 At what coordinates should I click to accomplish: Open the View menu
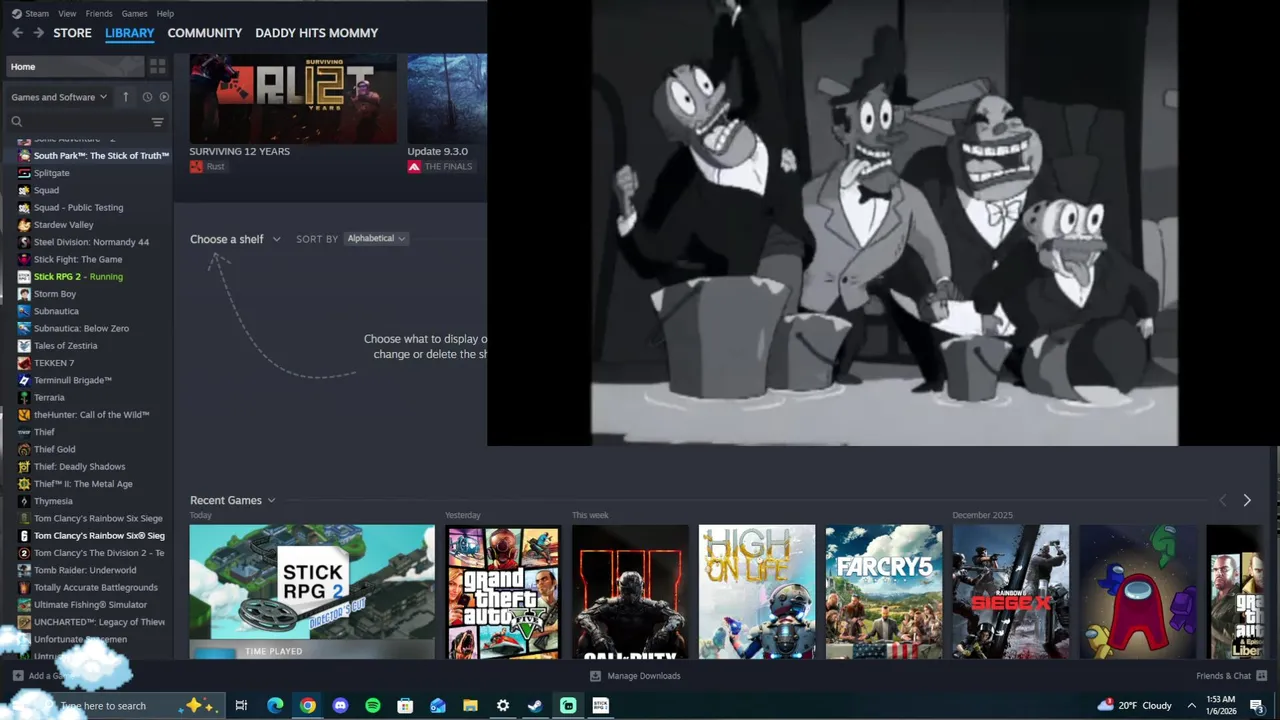(x=67, y=13)
